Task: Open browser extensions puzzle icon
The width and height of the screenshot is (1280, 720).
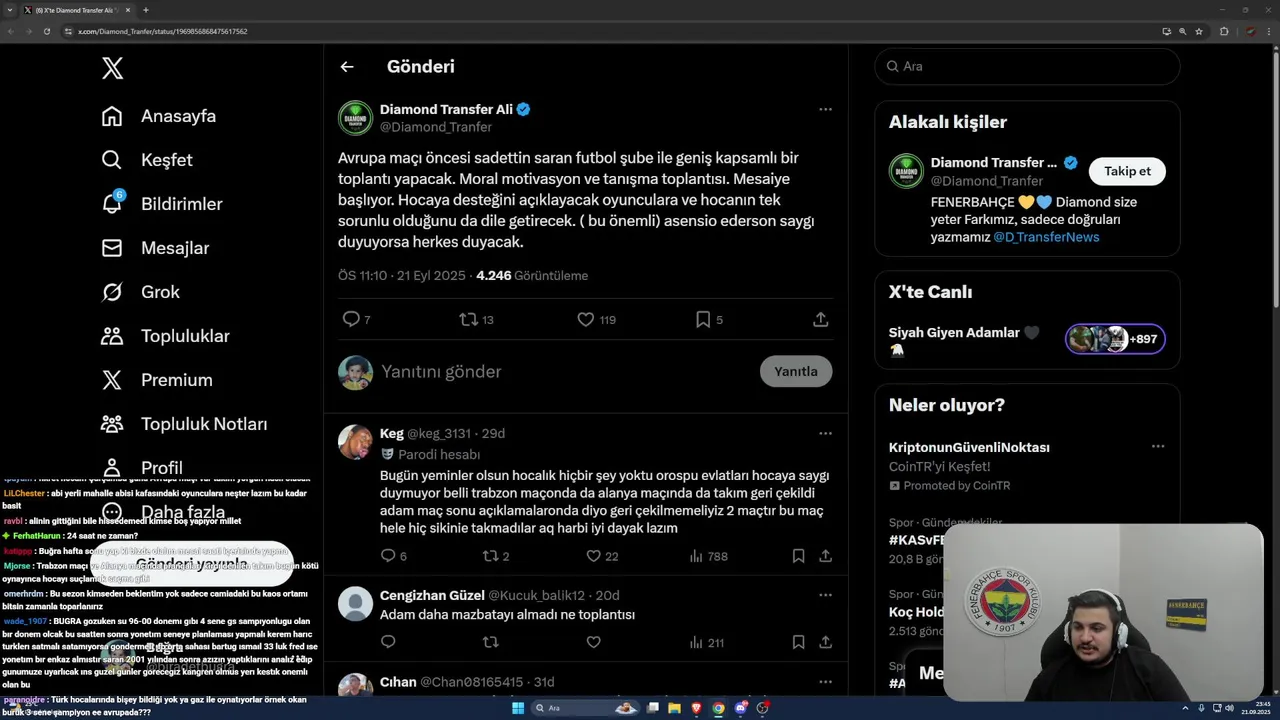Action: (1223, 31)
